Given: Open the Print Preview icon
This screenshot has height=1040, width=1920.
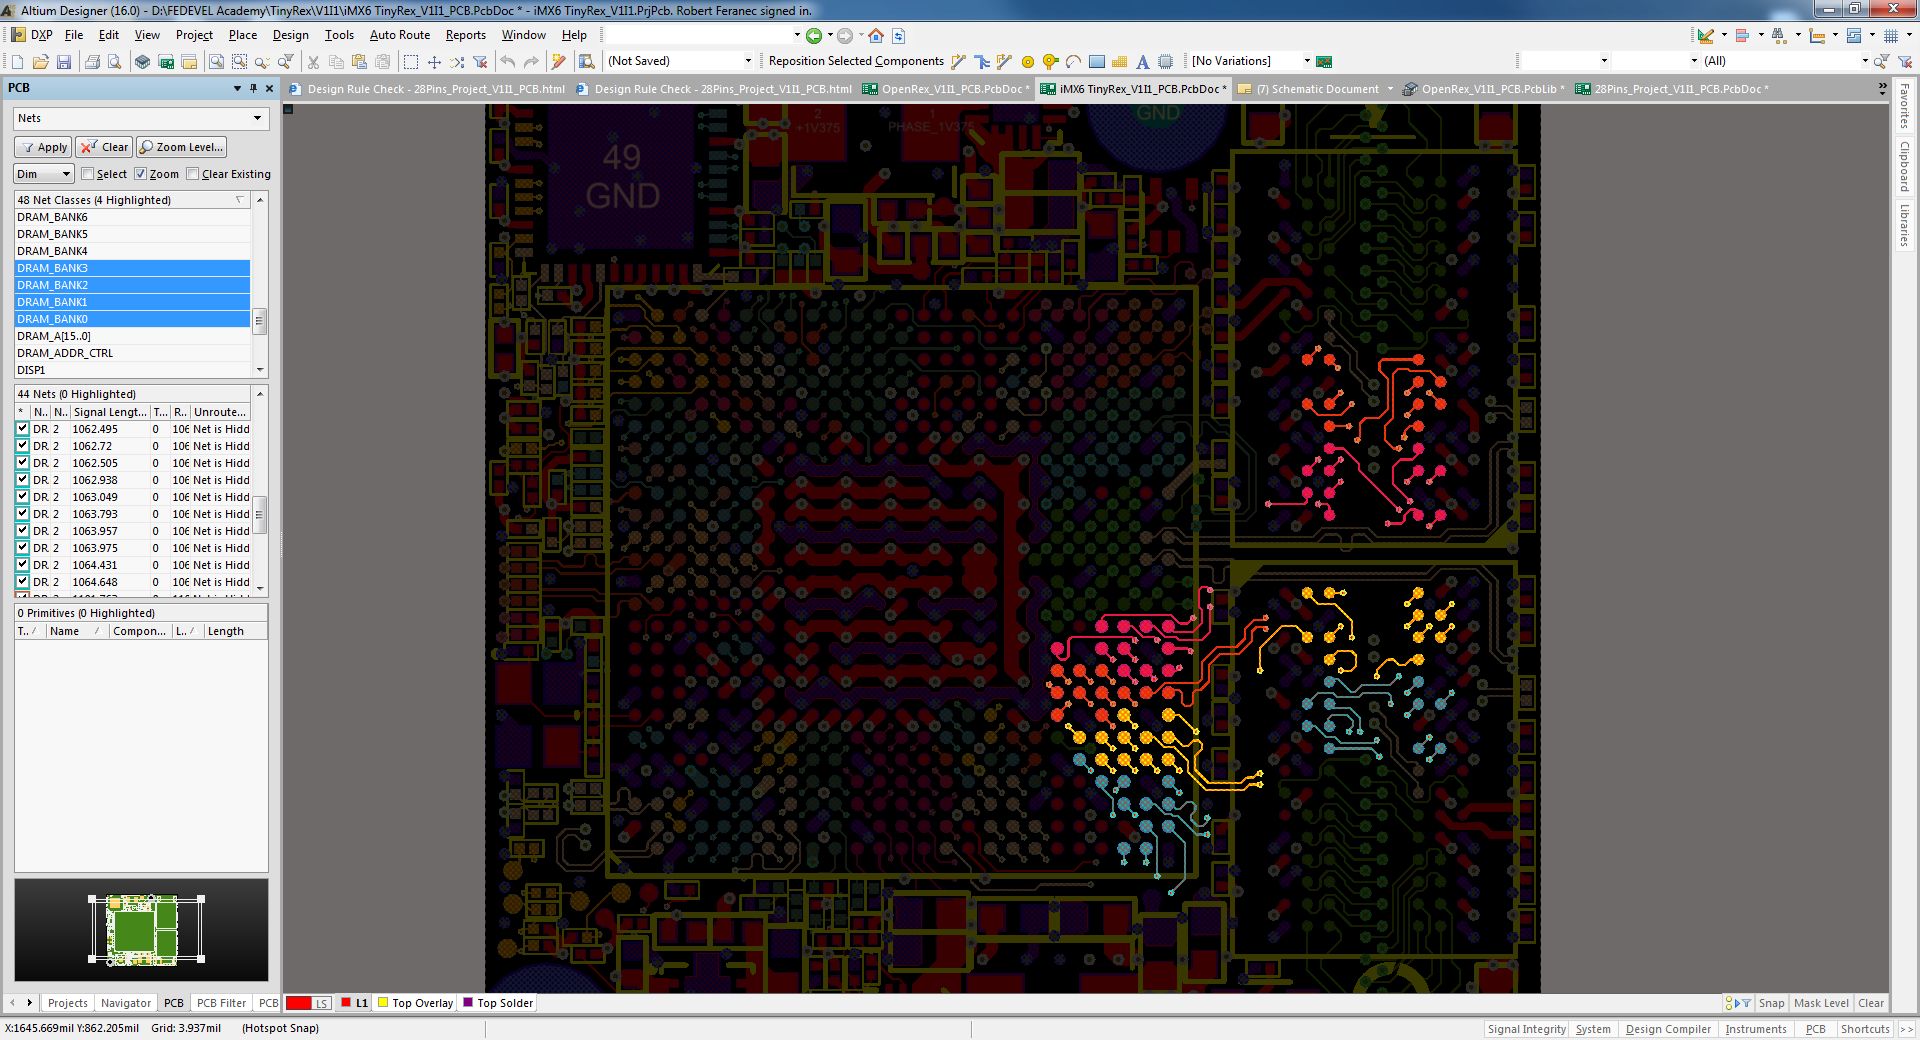Looking at the screenshot, I should (114, 62).
